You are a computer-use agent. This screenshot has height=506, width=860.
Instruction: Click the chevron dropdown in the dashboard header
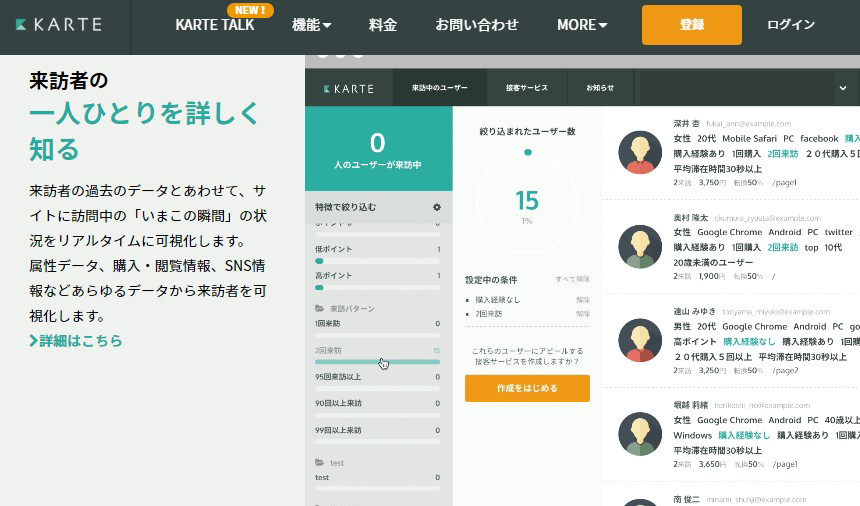point(845,88)
